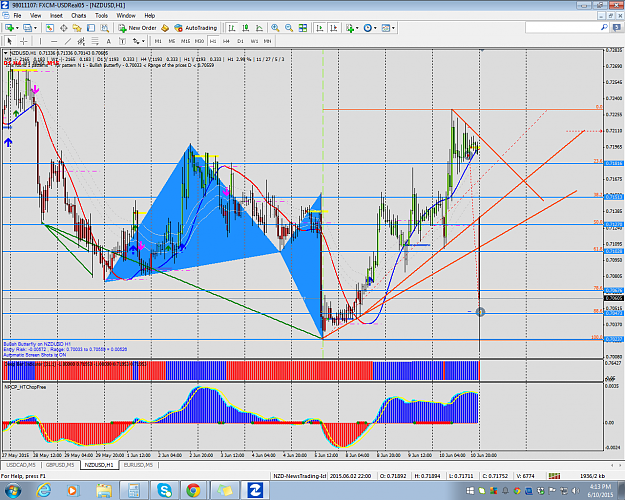Viewport: 625px width, 500px height.
Task: Select the crosshair cursor tool
Action: coord(24,41)
